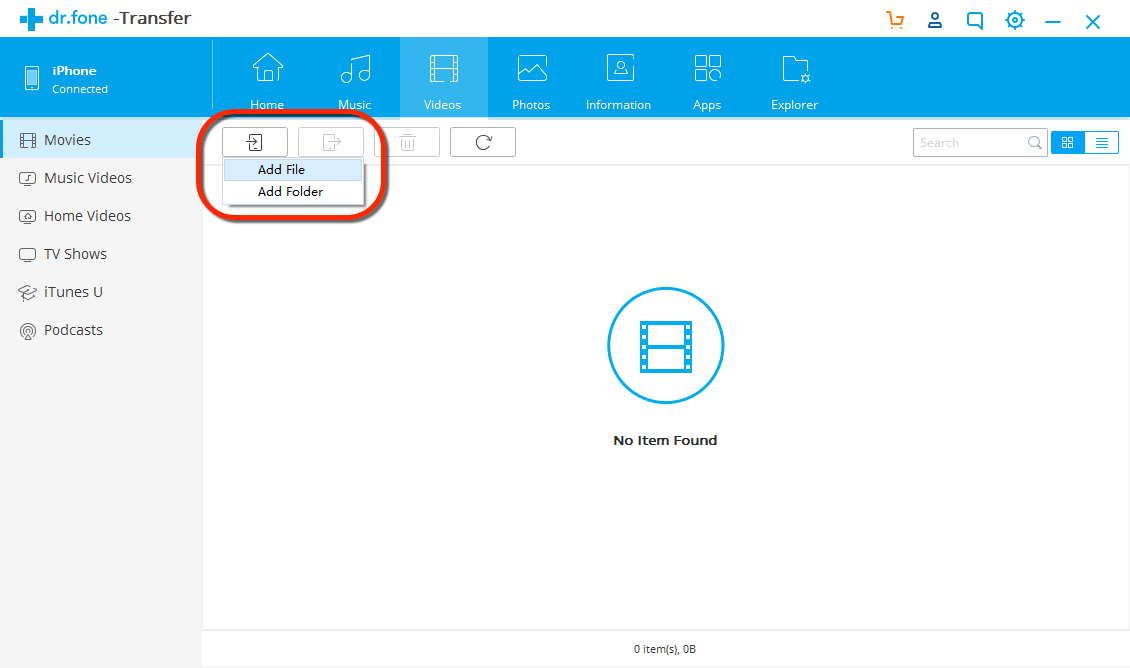This screenshot has height=668, width=1130.
Task: Click the Refresh button
Action: (483, 142)
